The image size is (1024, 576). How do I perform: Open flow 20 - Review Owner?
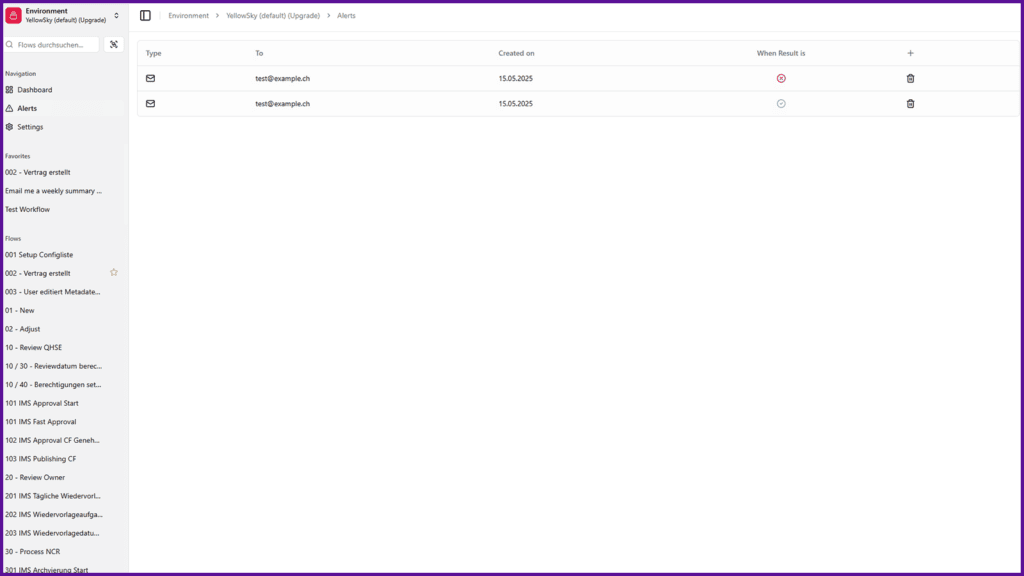coord(35,477)
